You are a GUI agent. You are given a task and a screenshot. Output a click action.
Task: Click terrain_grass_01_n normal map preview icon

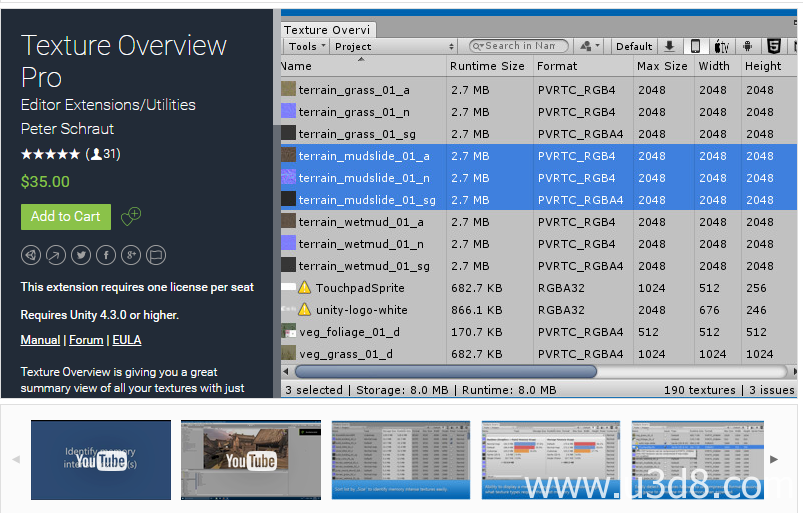[x=288, y=111]
